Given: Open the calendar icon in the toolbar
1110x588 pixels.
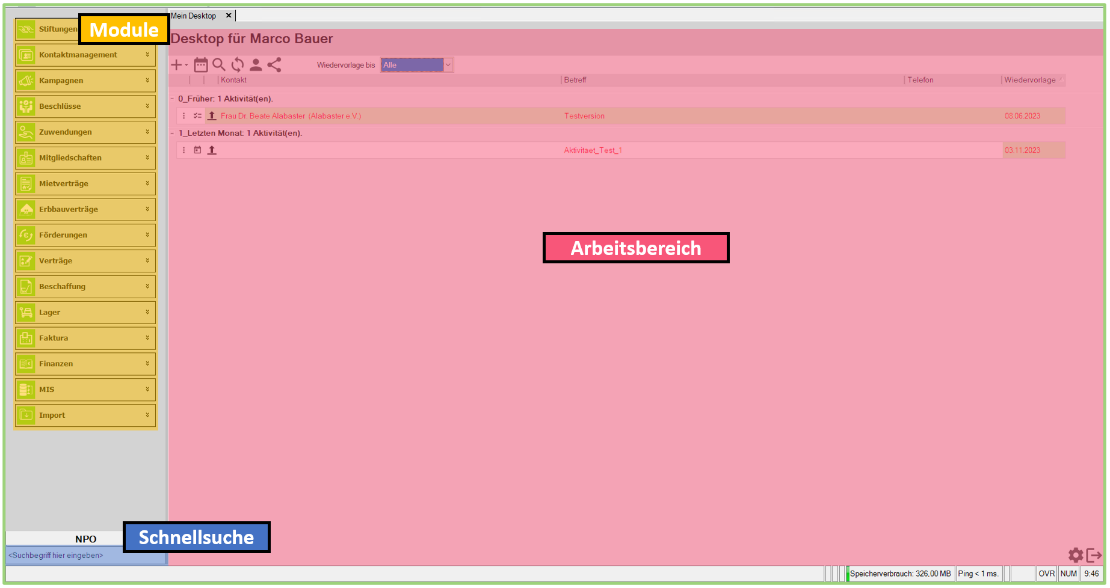Looking at the screenshot, I should pos(201,65).
